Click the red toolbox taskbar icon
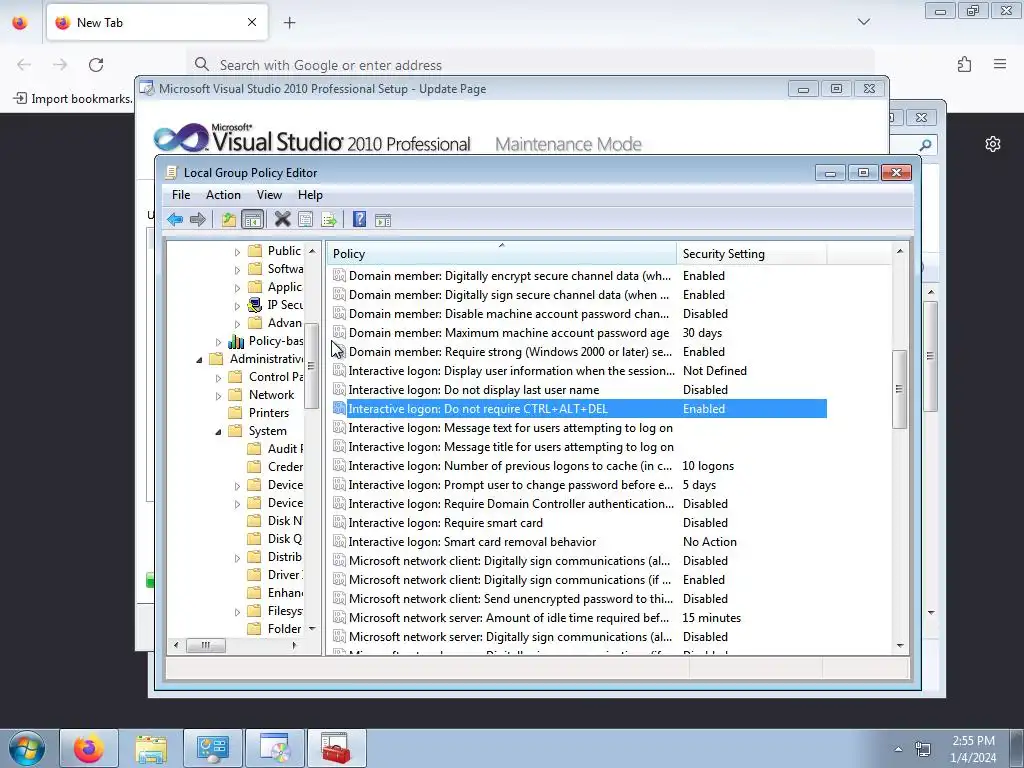 pos(337,748)
